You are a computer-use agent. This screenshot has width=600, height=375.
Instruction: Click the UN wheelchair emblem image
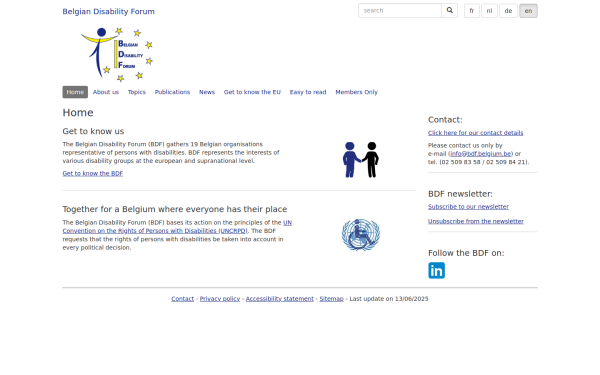point(360,235)
